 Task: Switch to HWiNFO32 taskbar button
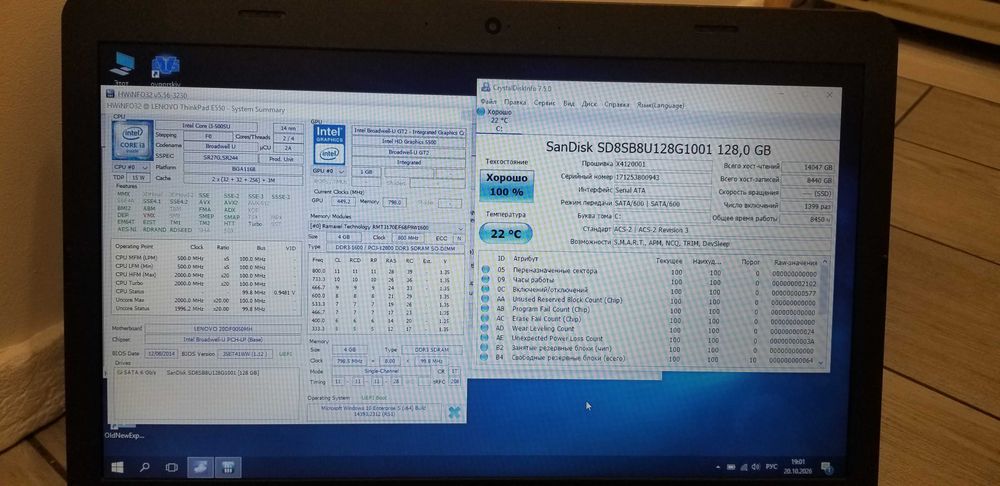point(226,468)
